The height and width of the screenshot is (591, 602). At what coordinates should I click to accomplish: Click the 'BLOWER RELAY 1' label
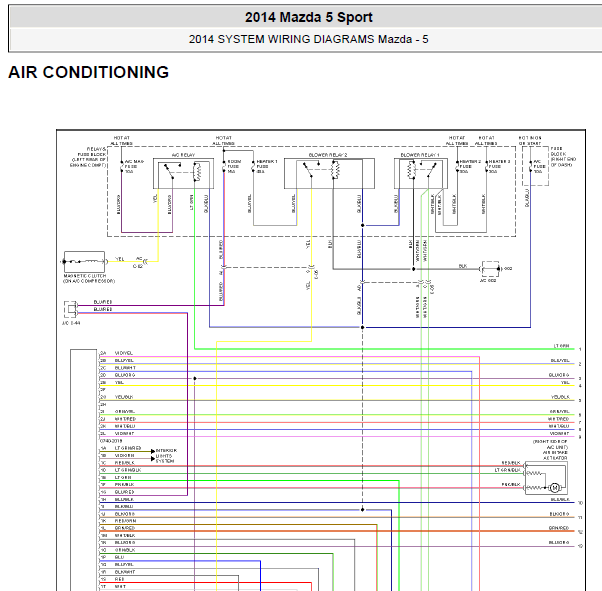click(x=420, y=155)
